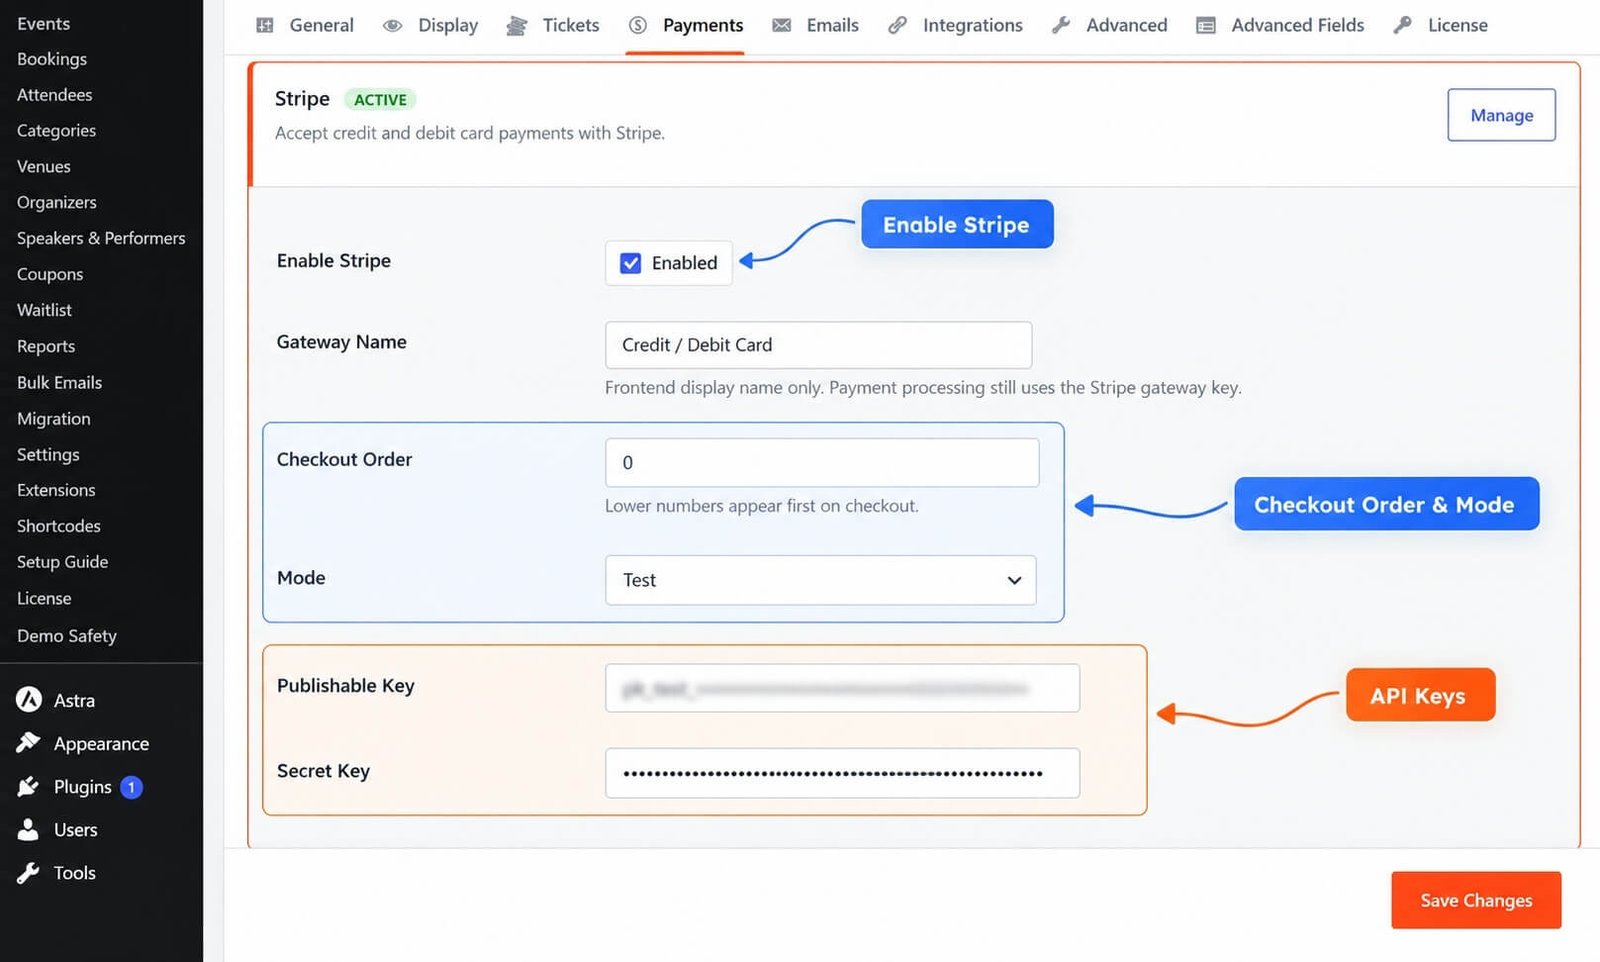The width and height of the screenshot is (1600, 962).
Task: Open Attendees in the sidebar
Action: click(55, 95)
